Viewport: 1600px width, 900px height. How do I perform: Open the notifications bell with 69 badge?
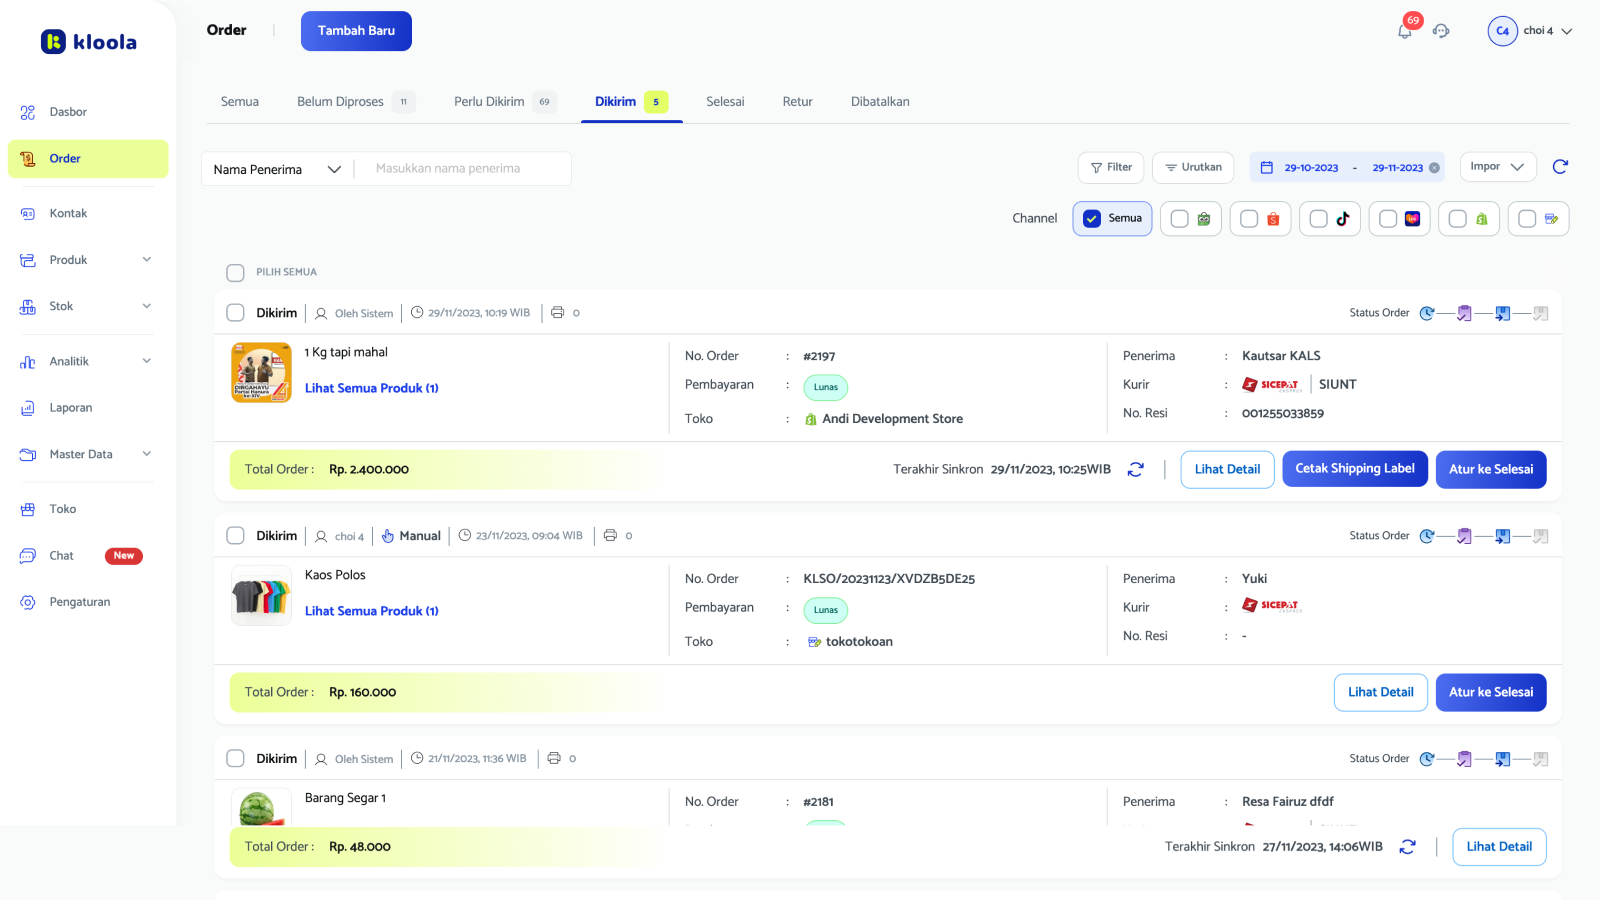1405,31
